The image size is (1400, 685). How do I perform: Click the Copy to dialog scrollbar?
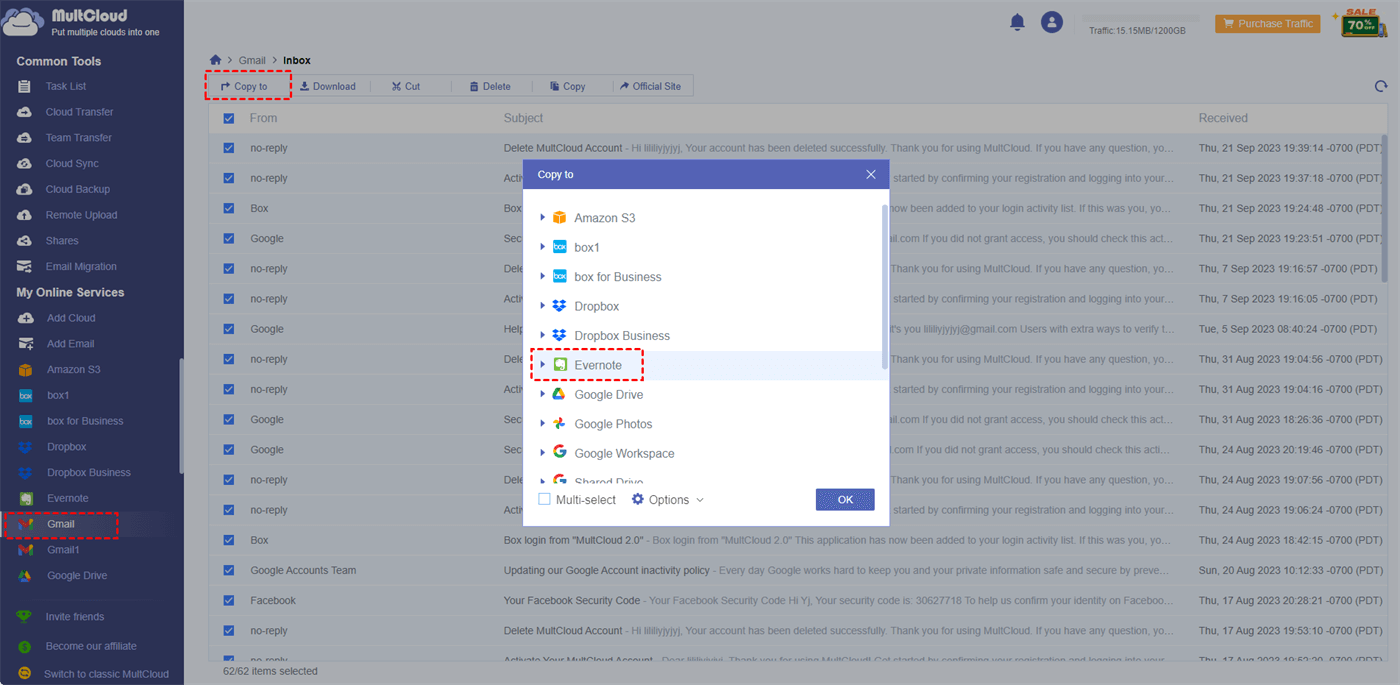point(884,287)
